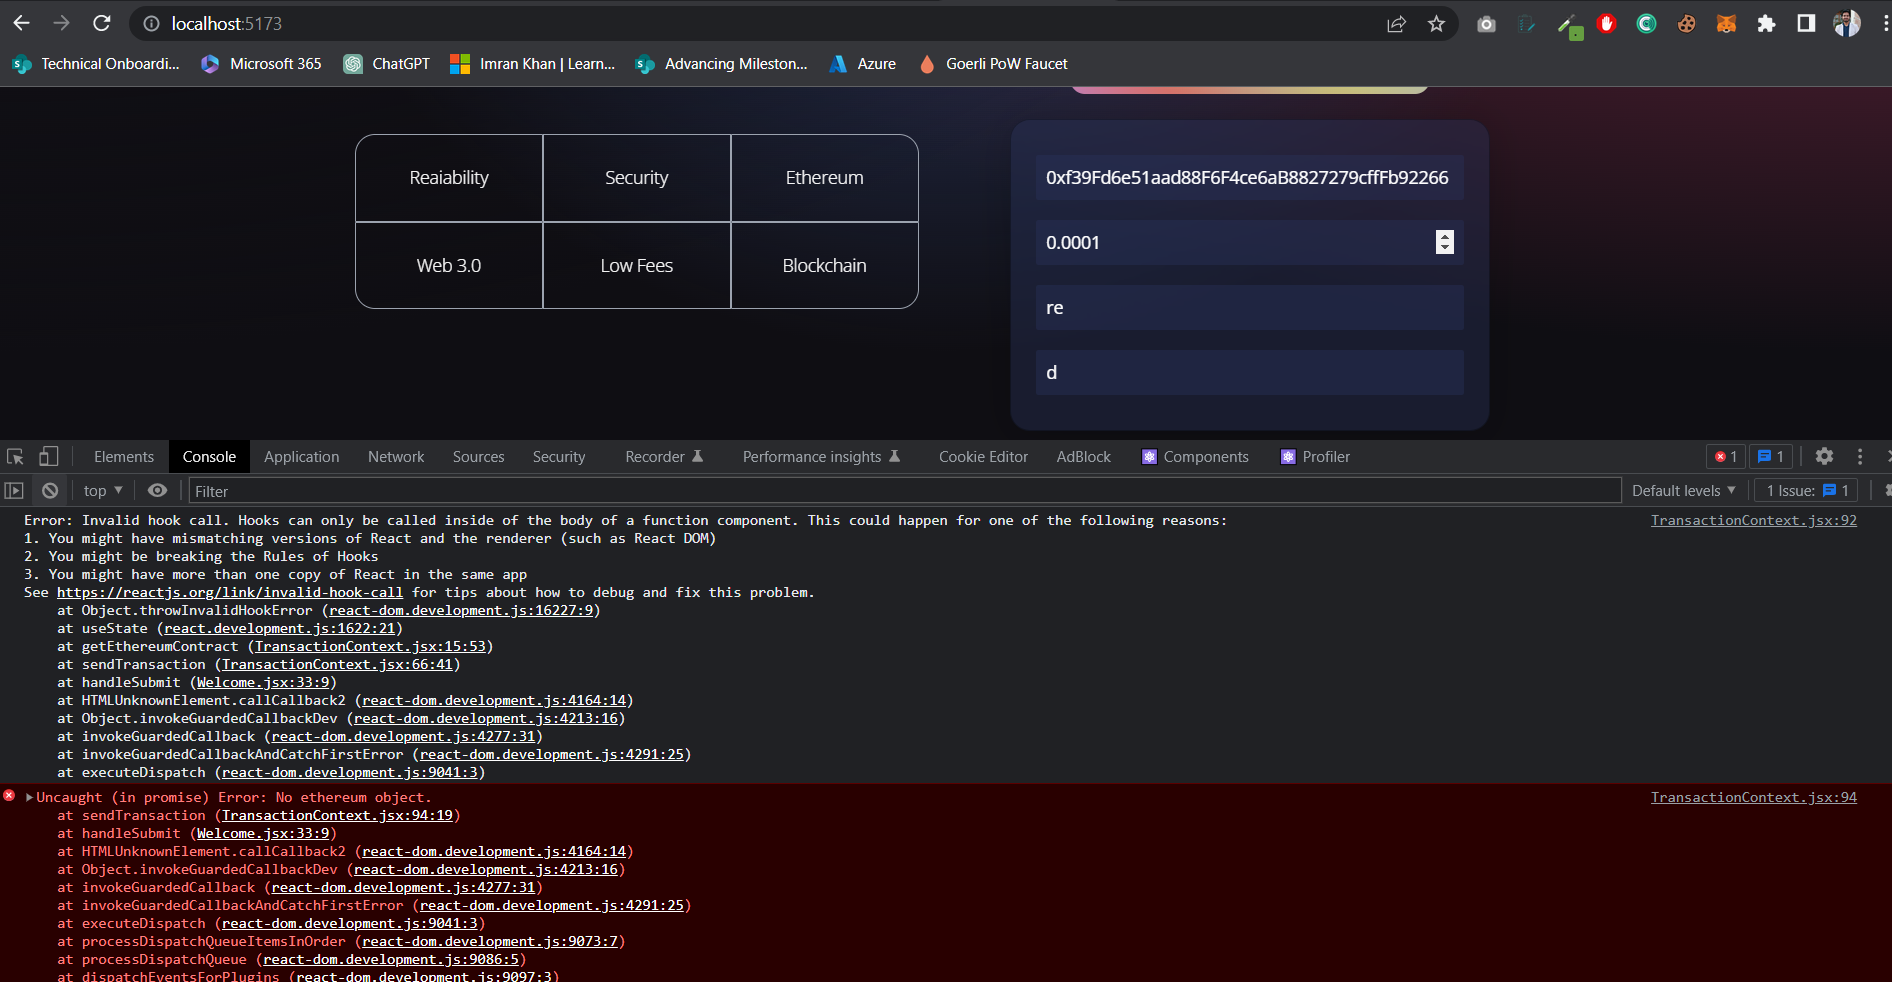1892x982 pixels.
Task: Click the TransactionContext.jsx:94 source link
Action: pyautogui.click(x=1753, y=798)
